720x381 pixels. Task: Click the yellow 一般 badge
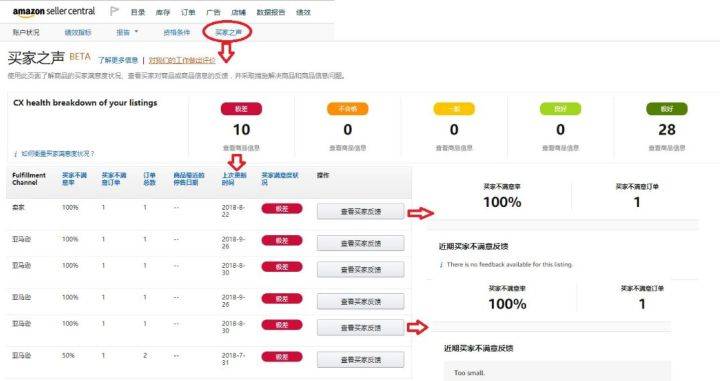(x=454, y=109)
